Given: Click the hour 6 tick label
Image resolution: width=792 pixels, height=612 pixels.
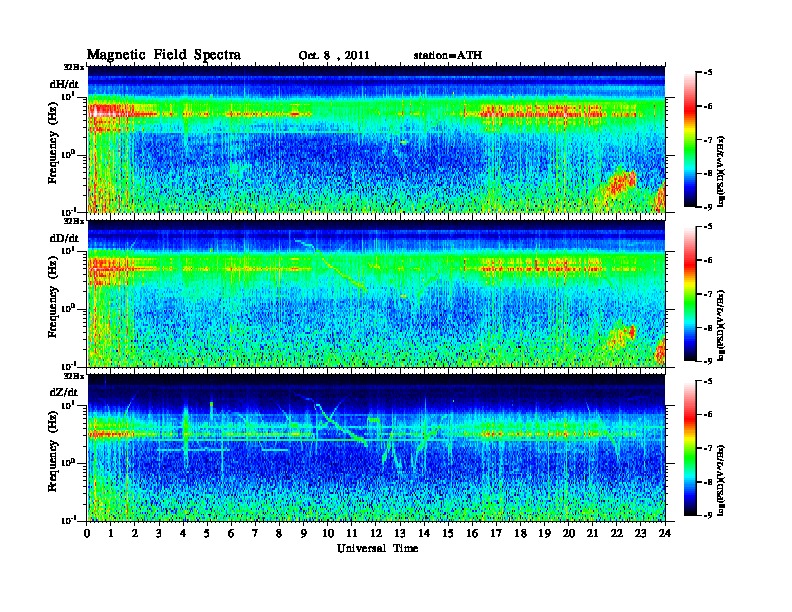Looking at the screenshot, I should (231, 533).
